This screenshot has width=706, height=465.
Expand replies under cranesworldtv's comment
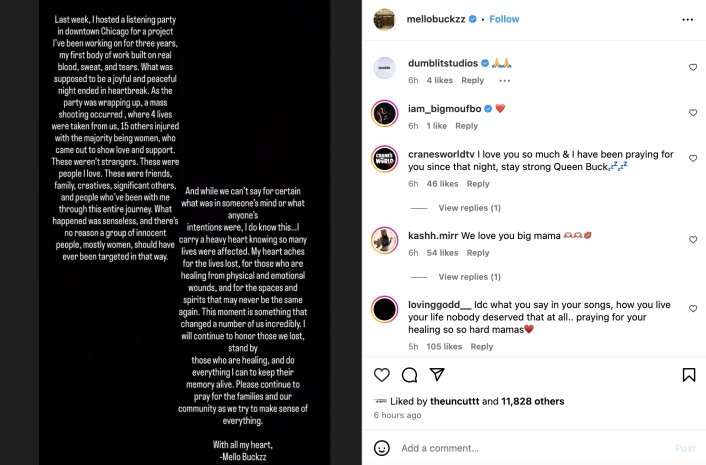point(469,208)
